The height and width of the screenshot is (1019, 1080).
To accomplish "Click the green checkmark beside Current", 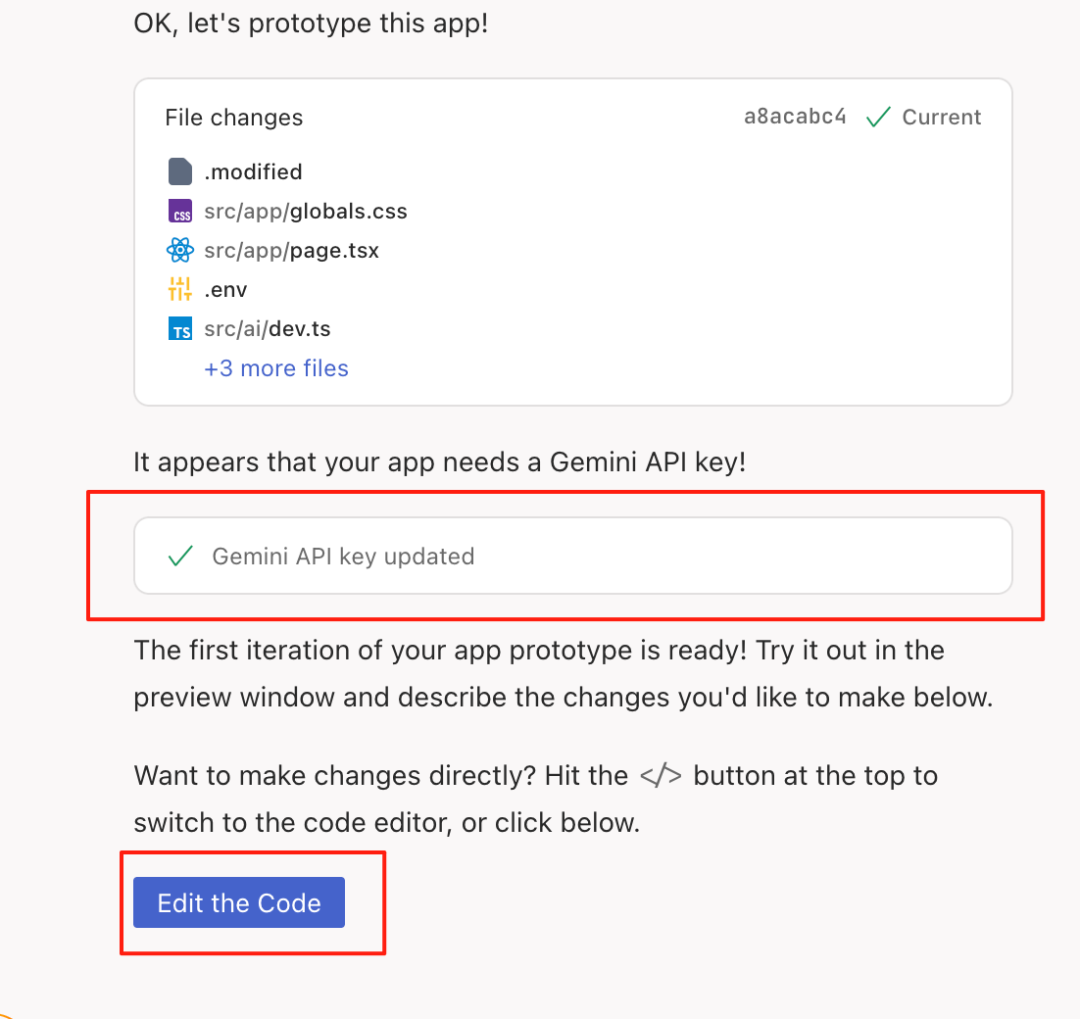I will pos(878,116).
